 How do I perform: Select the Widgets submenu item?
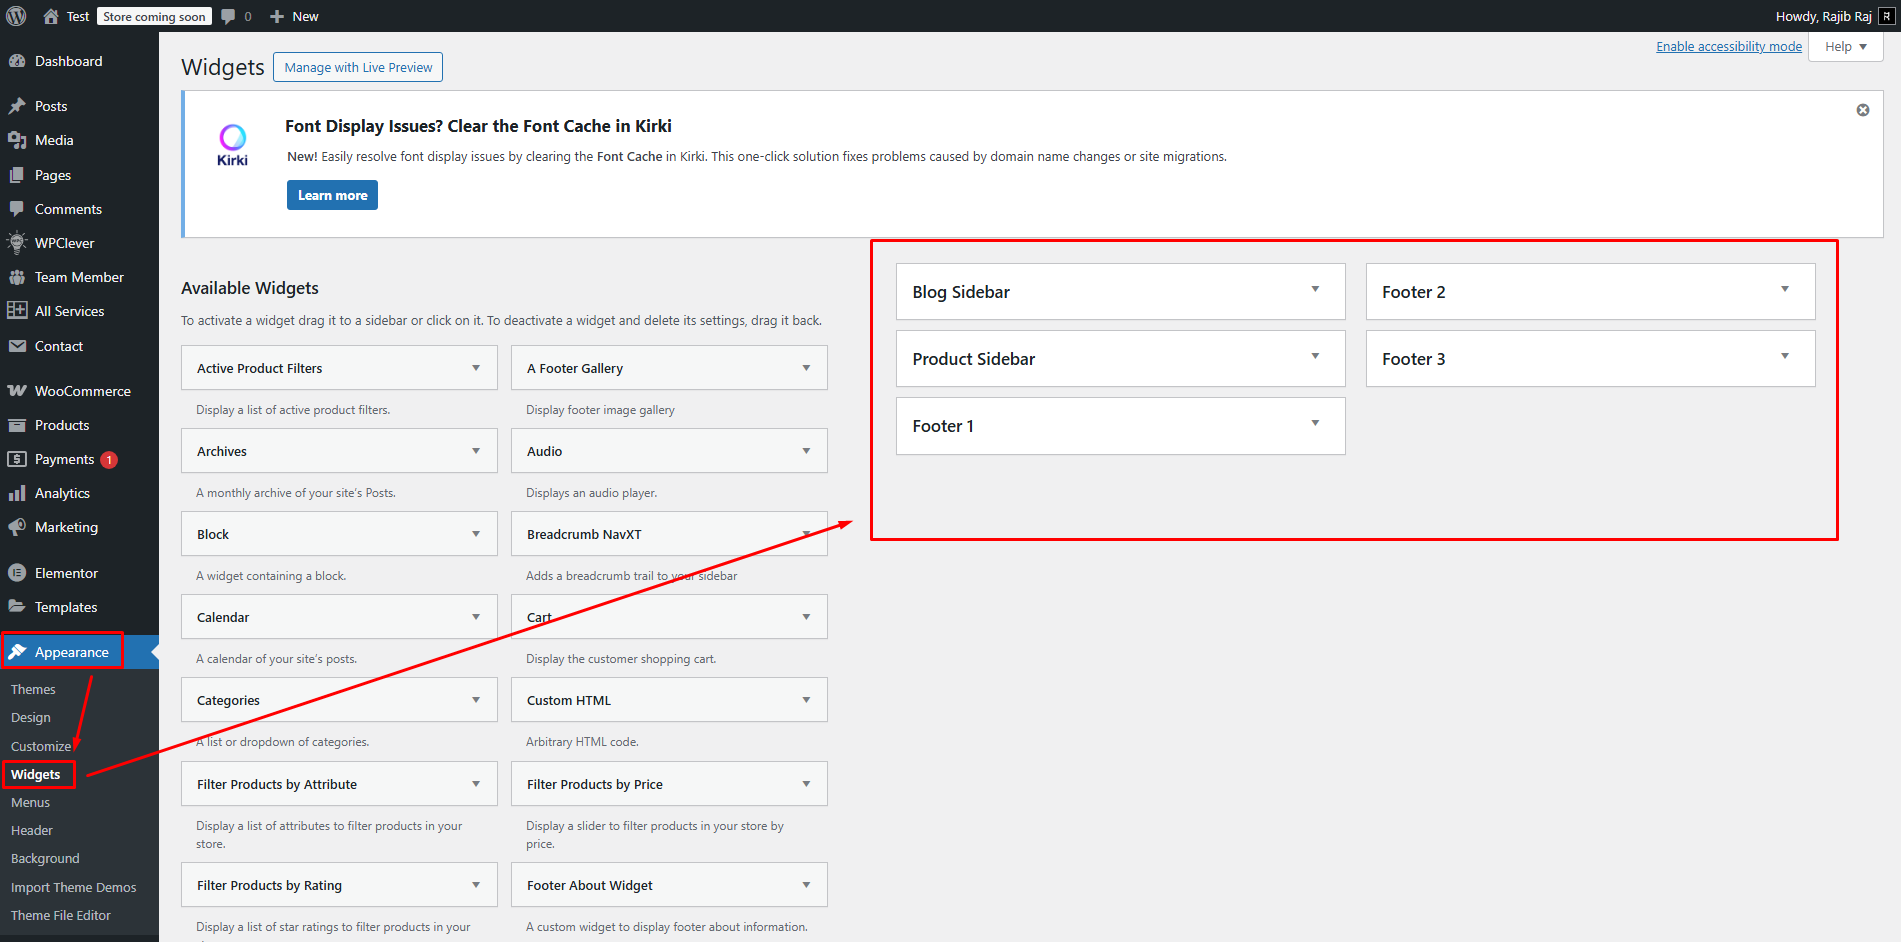click(36, 774)
